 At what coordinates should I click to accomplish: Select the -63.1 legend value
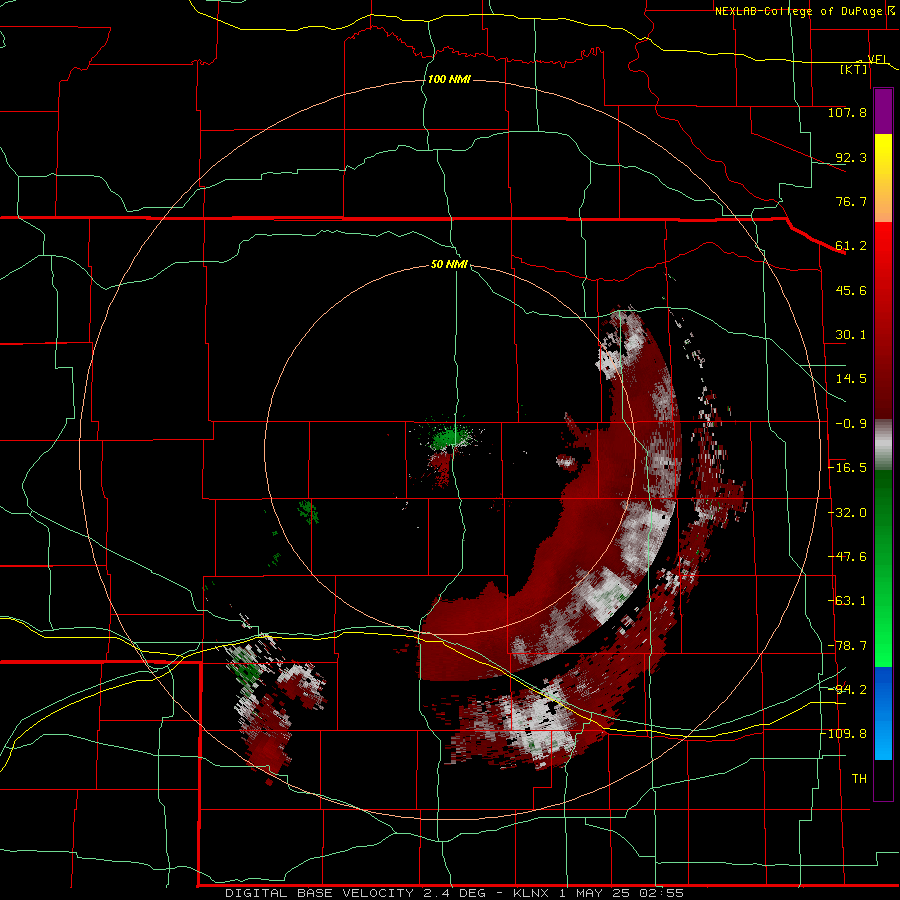pos(847,601)
